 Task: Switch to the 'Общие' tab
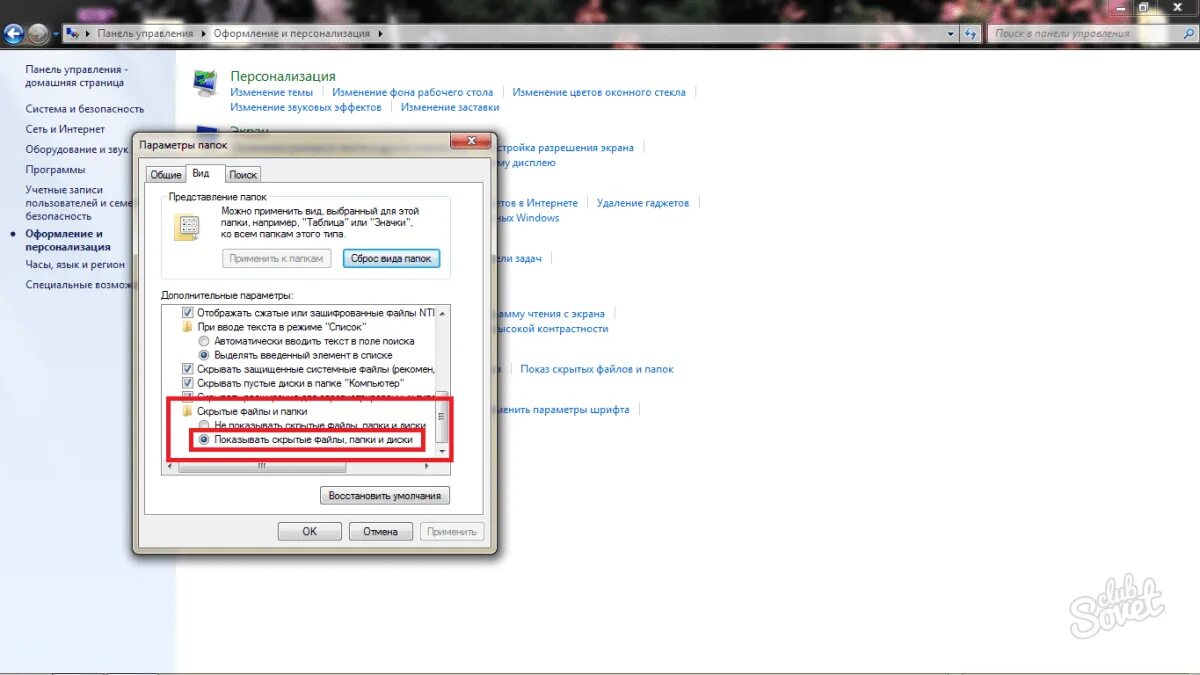pyautogui.click(x=165, y=175)
